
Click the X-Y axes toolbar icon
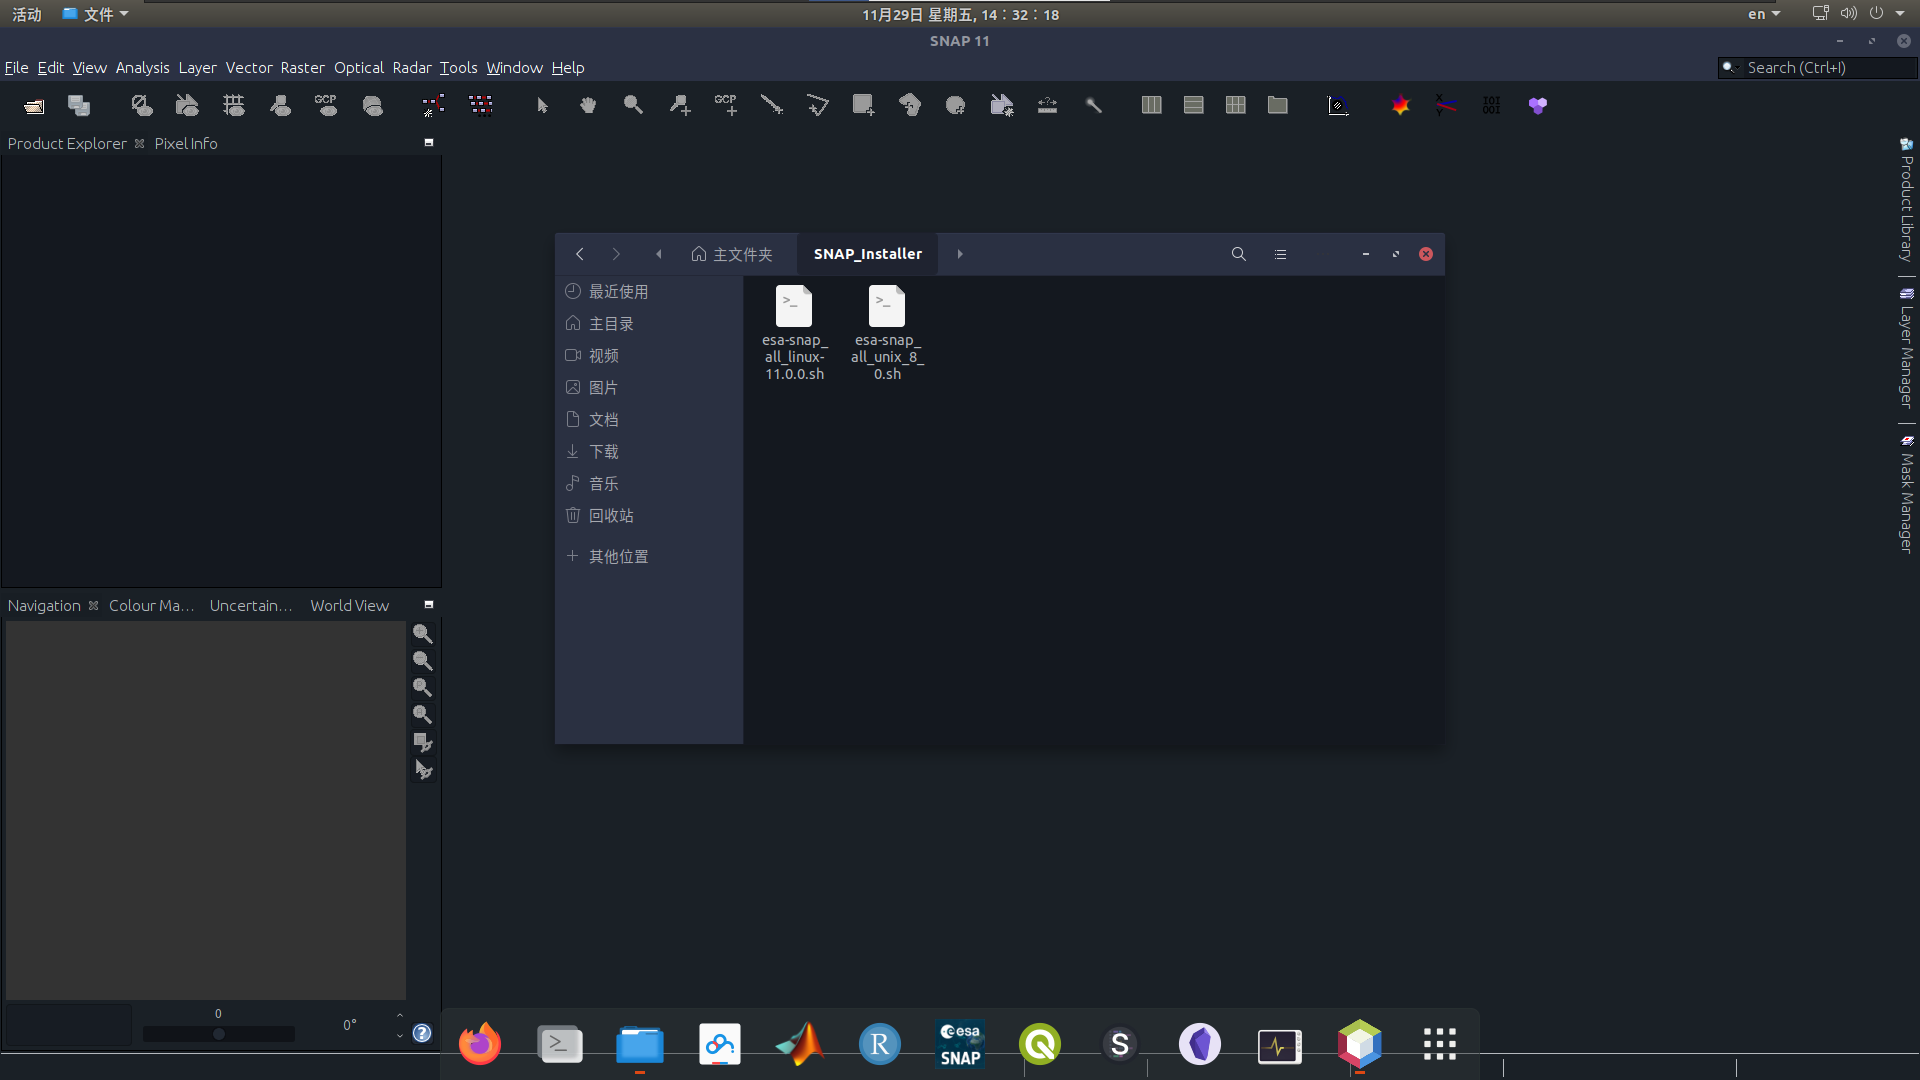pos(1446,106)
